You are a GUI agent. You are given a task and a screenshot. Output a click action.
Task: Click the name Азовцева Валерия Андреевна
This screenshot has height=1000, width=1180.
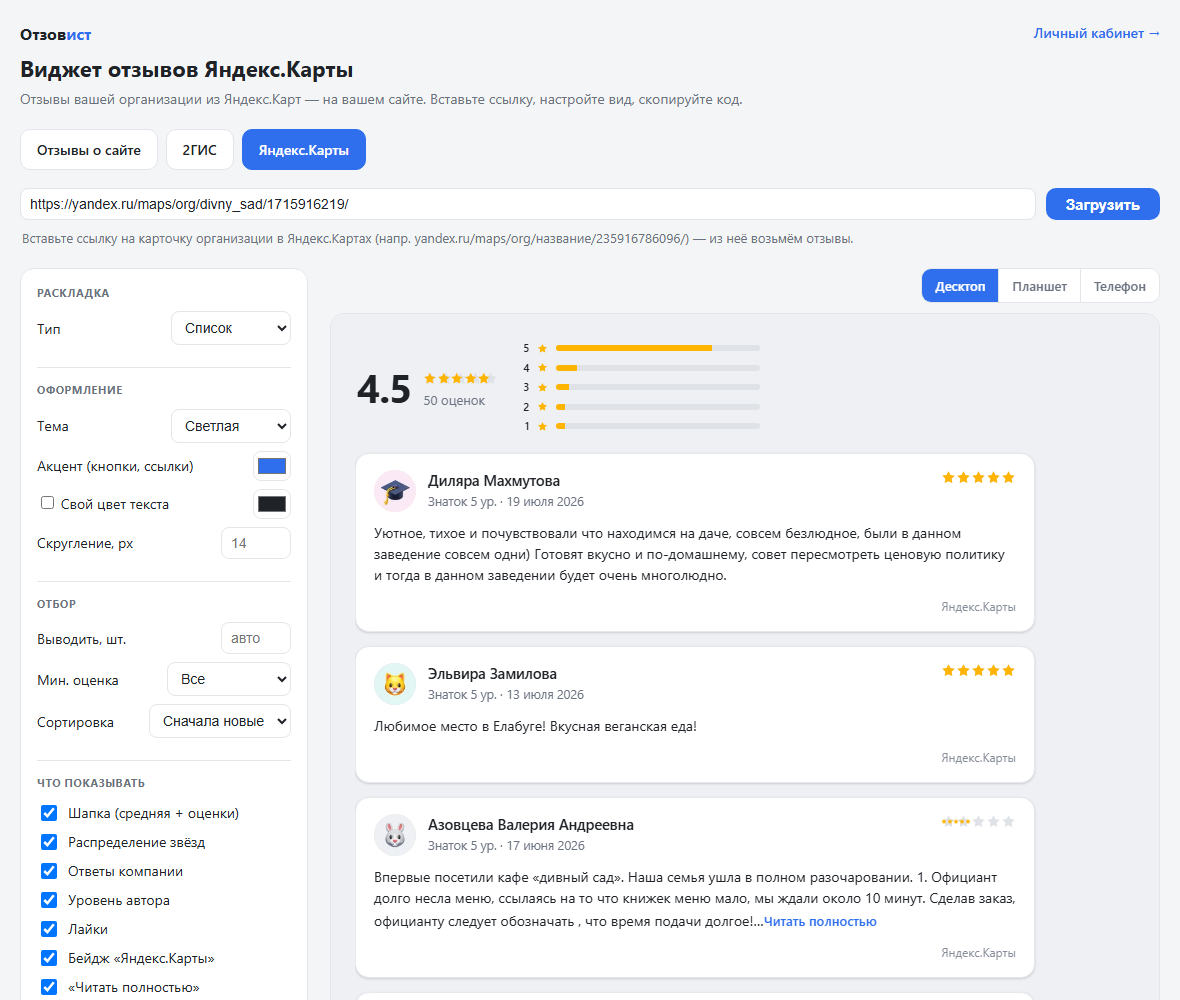tap(531, 825)
